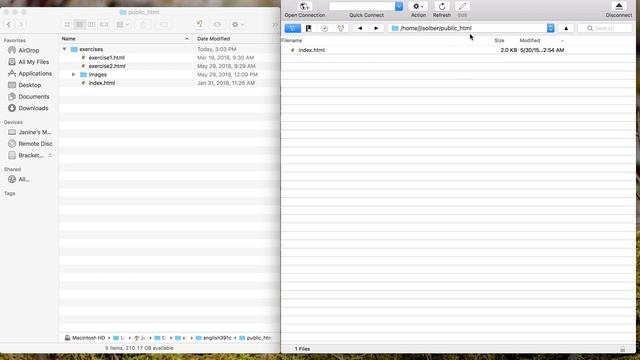Open the Finder arrange-by dropdown
Viewport: 640px width, 360px height.
click(x=122, y=24)
